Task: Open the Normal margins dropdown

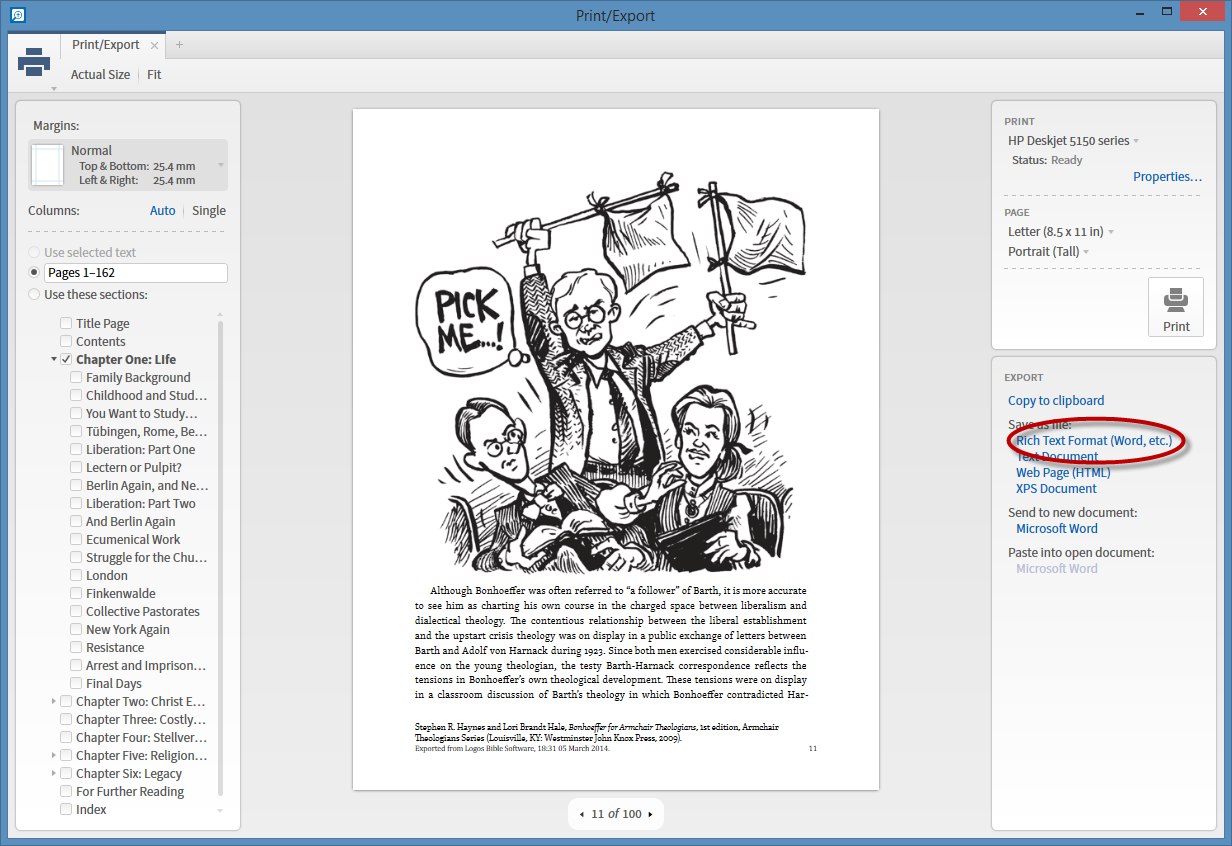Action: click(128, 165)
